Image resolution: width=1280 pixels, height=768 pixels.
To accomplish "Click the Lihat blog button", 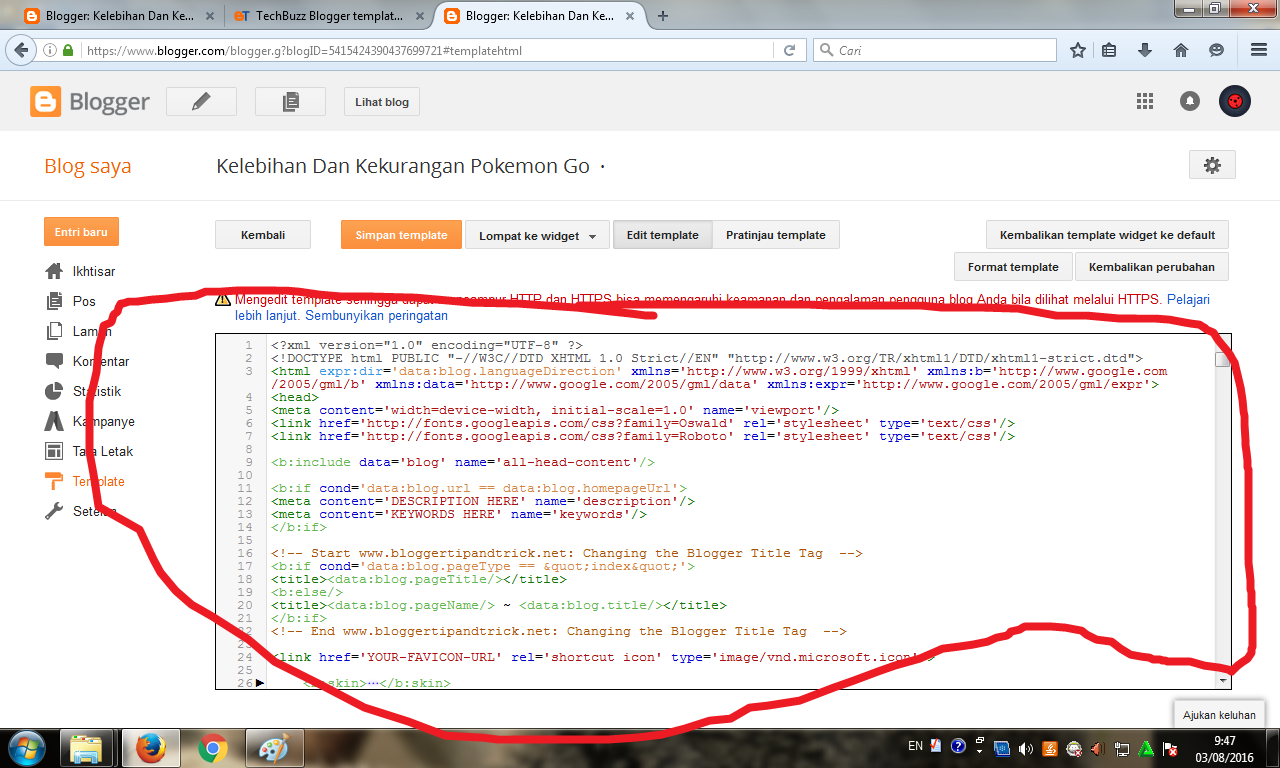I will pyautogui.click(x=382, y=102).
